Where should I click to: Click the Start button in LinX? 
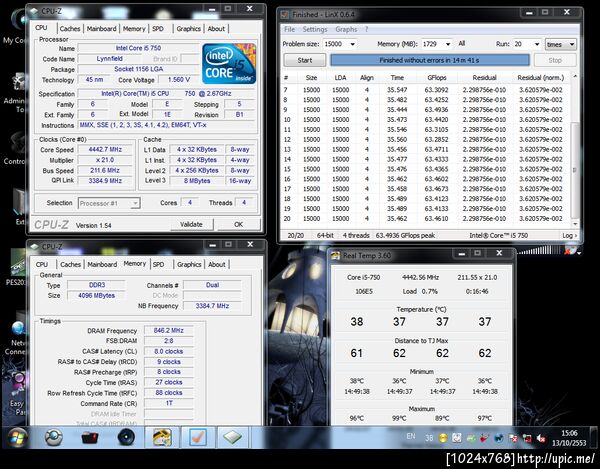(x=305, y=60)
